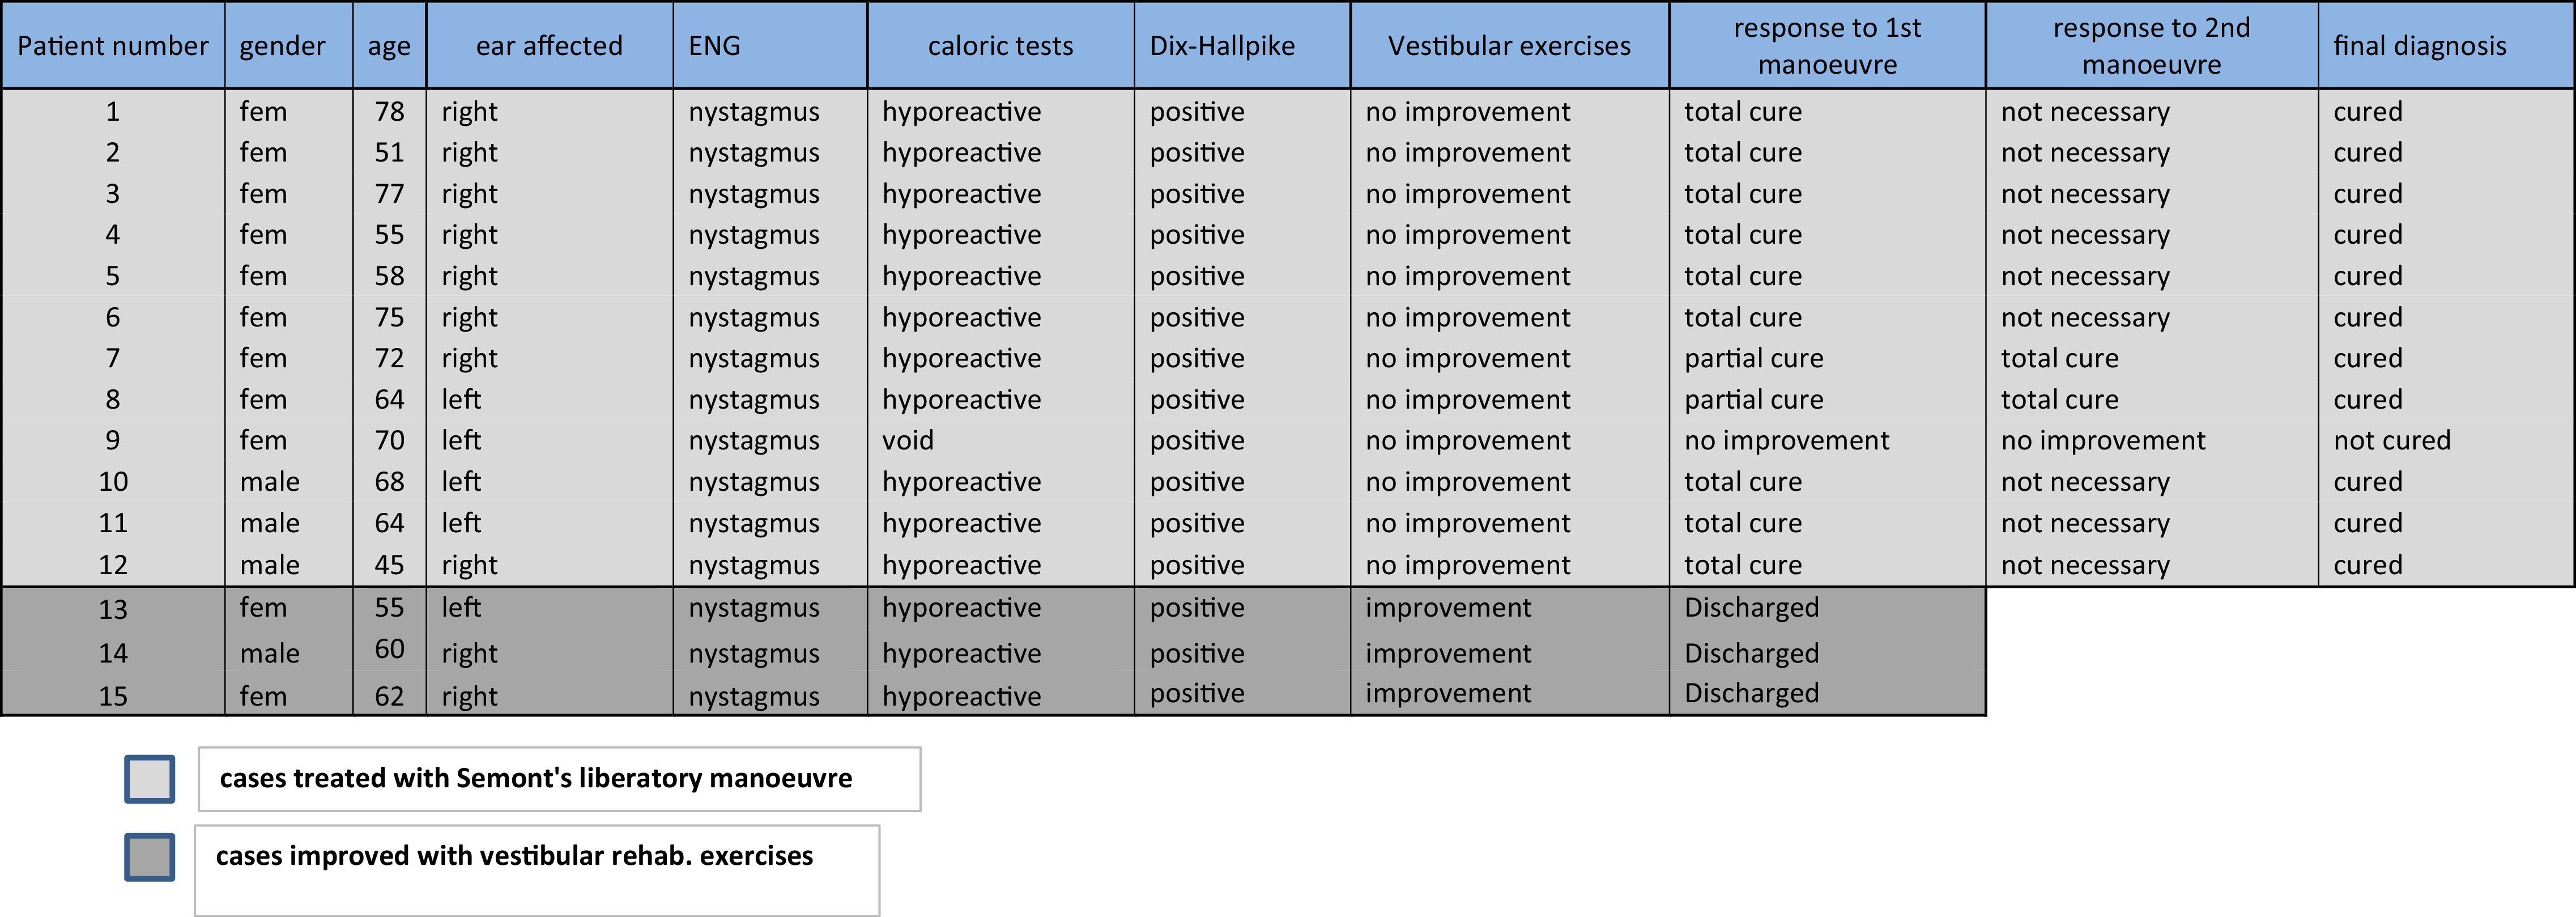Click the 'response to 2nd manoeuvre' header
This screenshot has width=2576, height=917.
pos(2152,46)
